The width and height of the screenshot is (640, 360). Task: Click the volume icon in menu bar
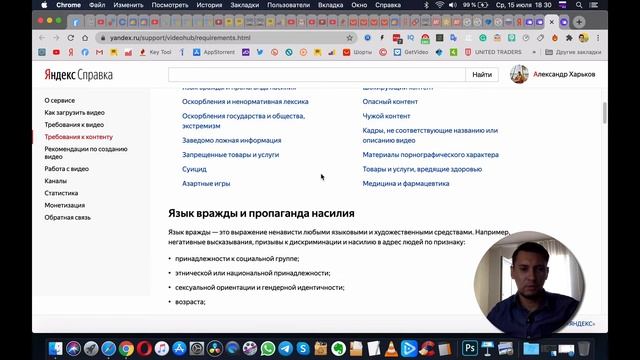(453, 5)
